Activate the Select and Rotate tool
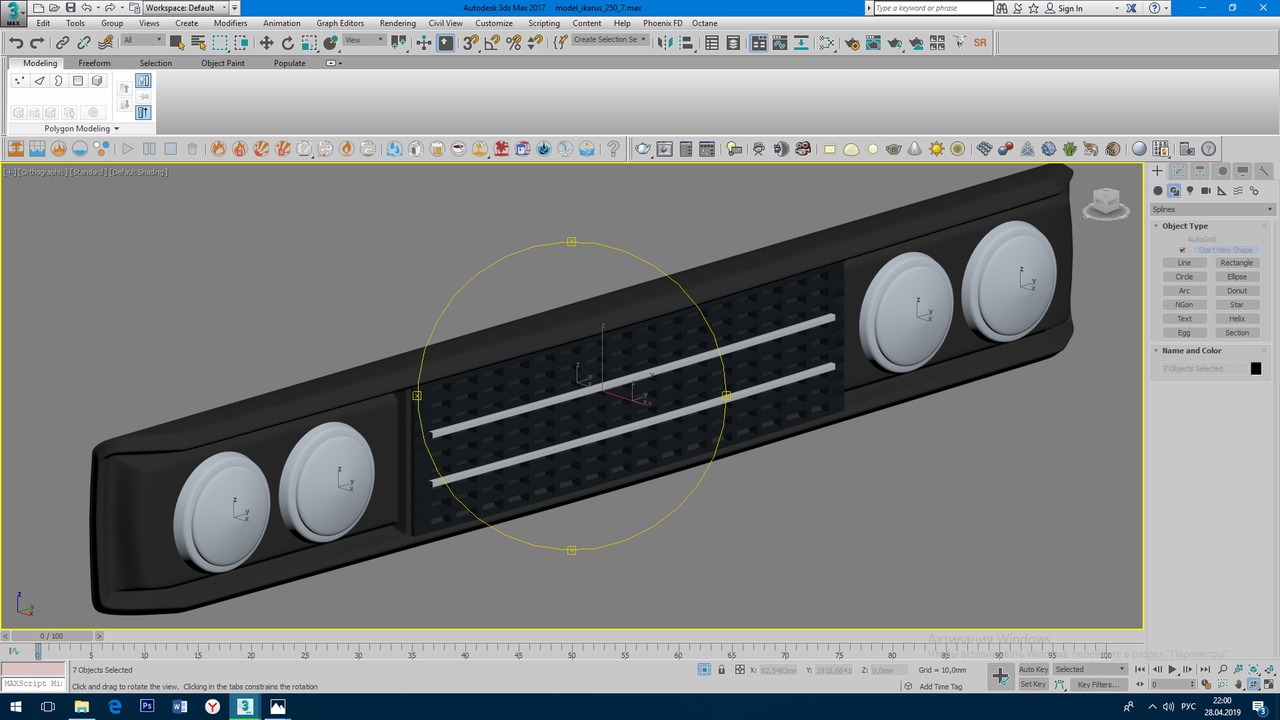This screenshot has width=1280, height=720. tap(288, 43)
